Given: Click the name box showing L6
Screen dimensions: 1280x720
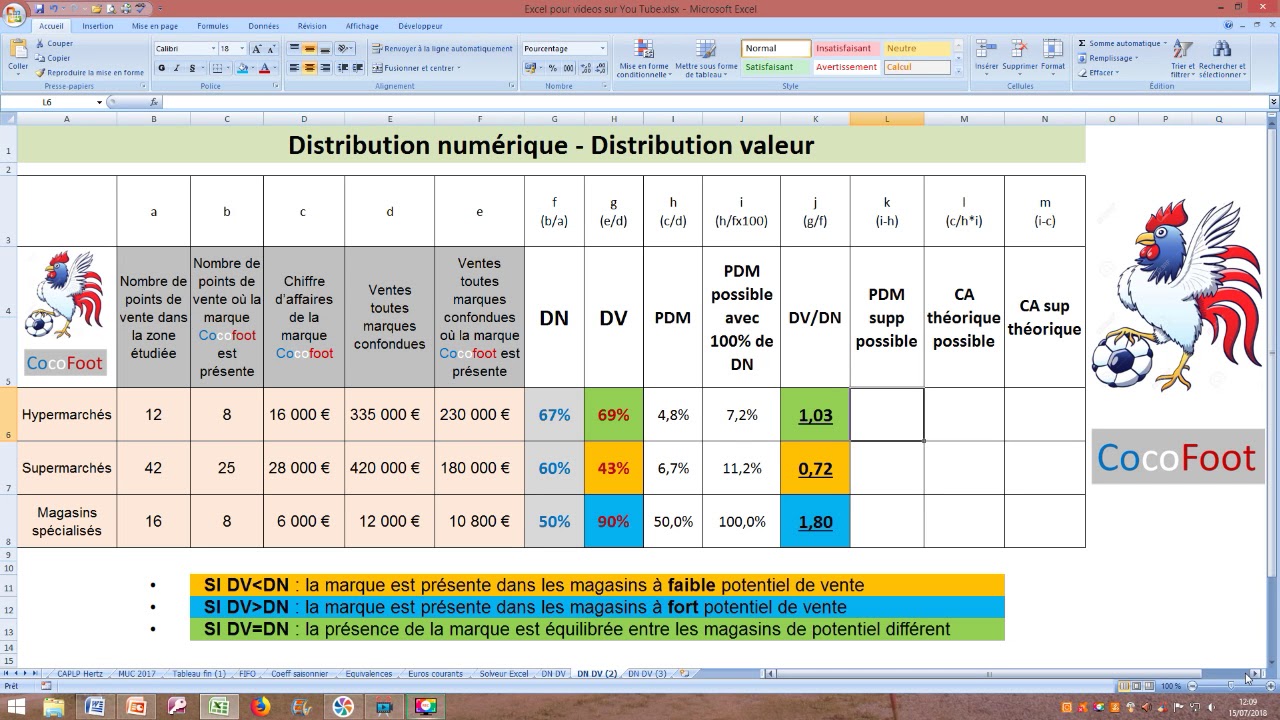Looking at the screenshot, I should 52,102.
